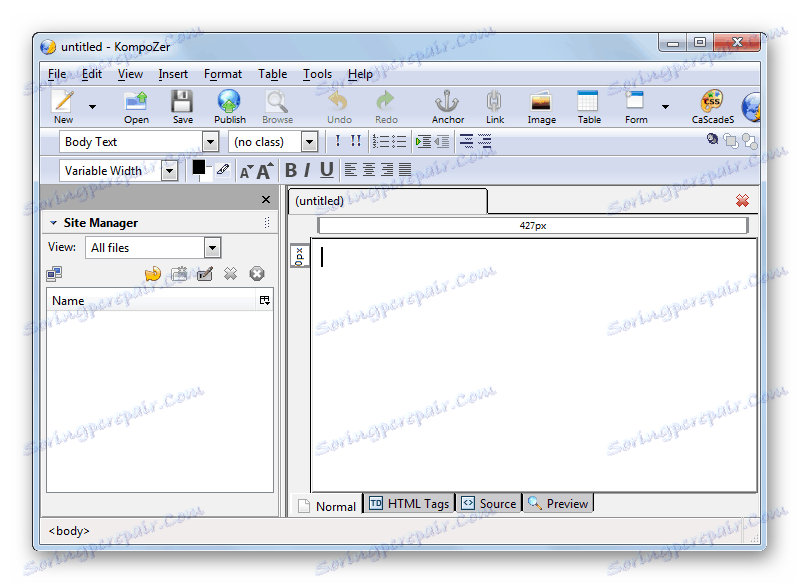Open the class selector dropdown

(x=309, y=141)
